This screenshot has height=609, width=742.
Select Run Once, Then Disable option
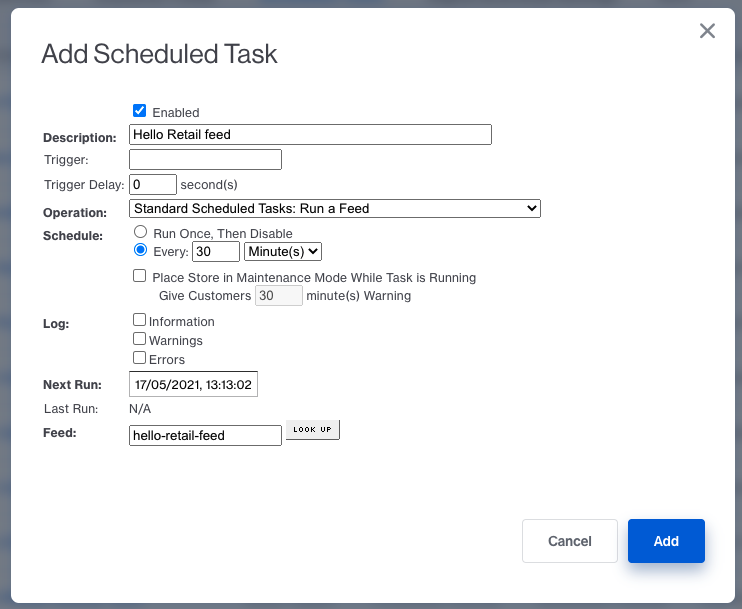pos(141,232)
